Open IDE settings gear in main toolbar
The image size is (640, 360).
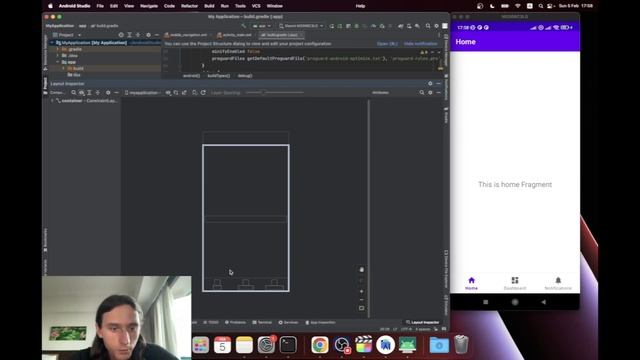(x=436, y=26)
